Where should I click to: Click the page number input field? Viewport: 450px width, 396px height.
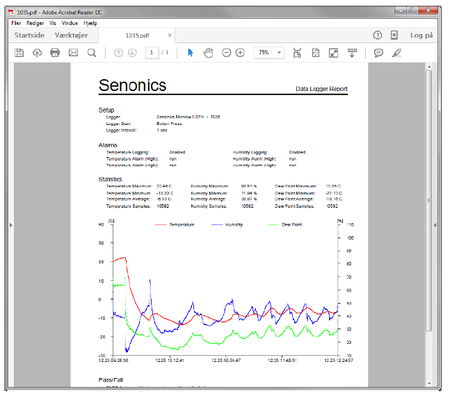tap(152, 53)
